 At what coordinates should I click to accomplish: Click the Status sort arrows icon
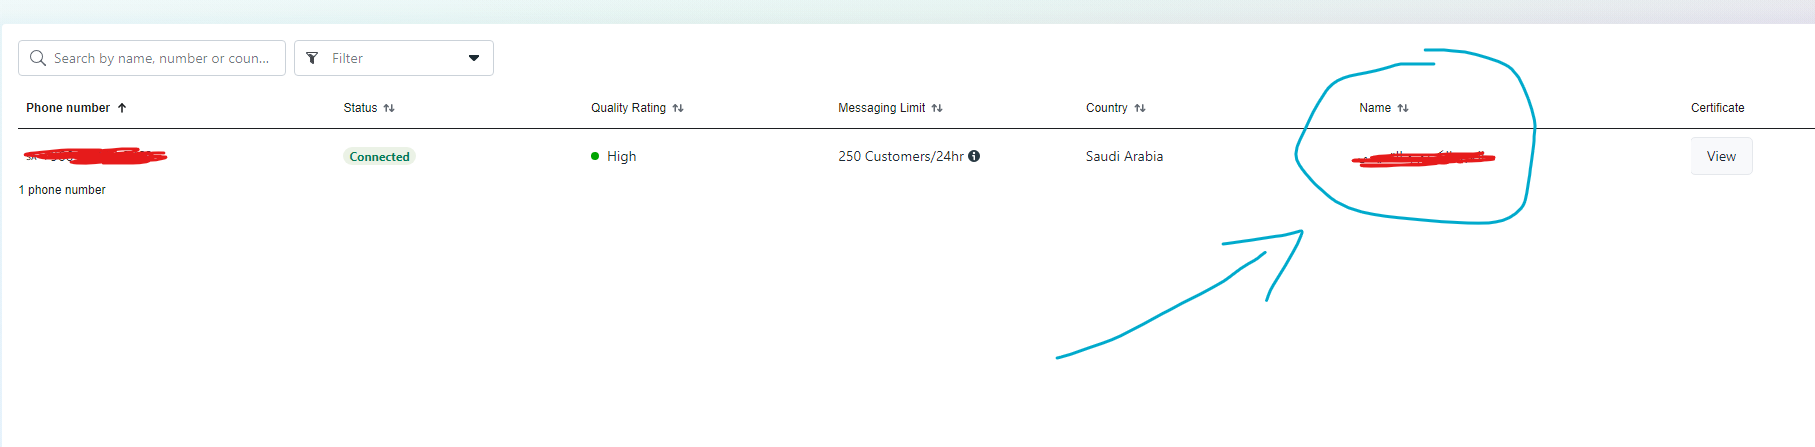tap(389, 108)
